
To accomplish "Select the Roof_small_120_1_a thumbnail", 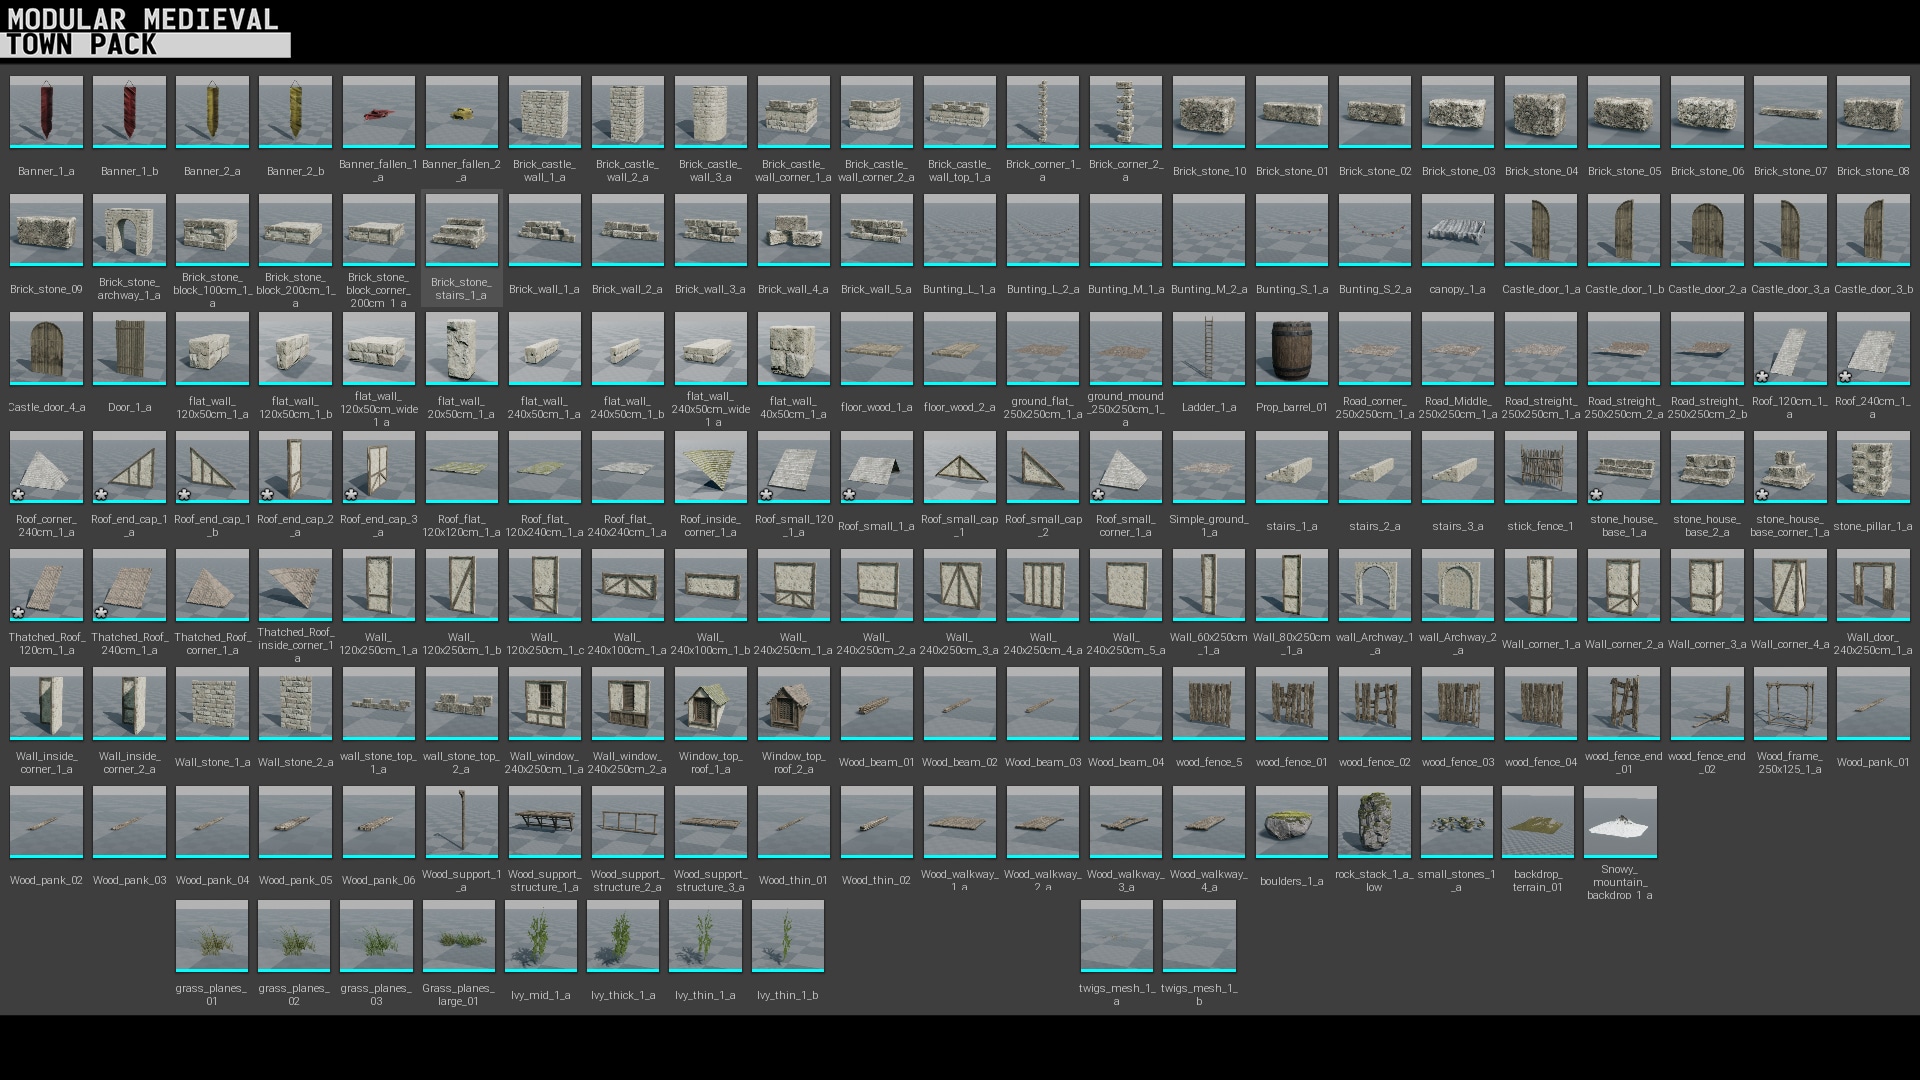I will [x=793, y=467].
